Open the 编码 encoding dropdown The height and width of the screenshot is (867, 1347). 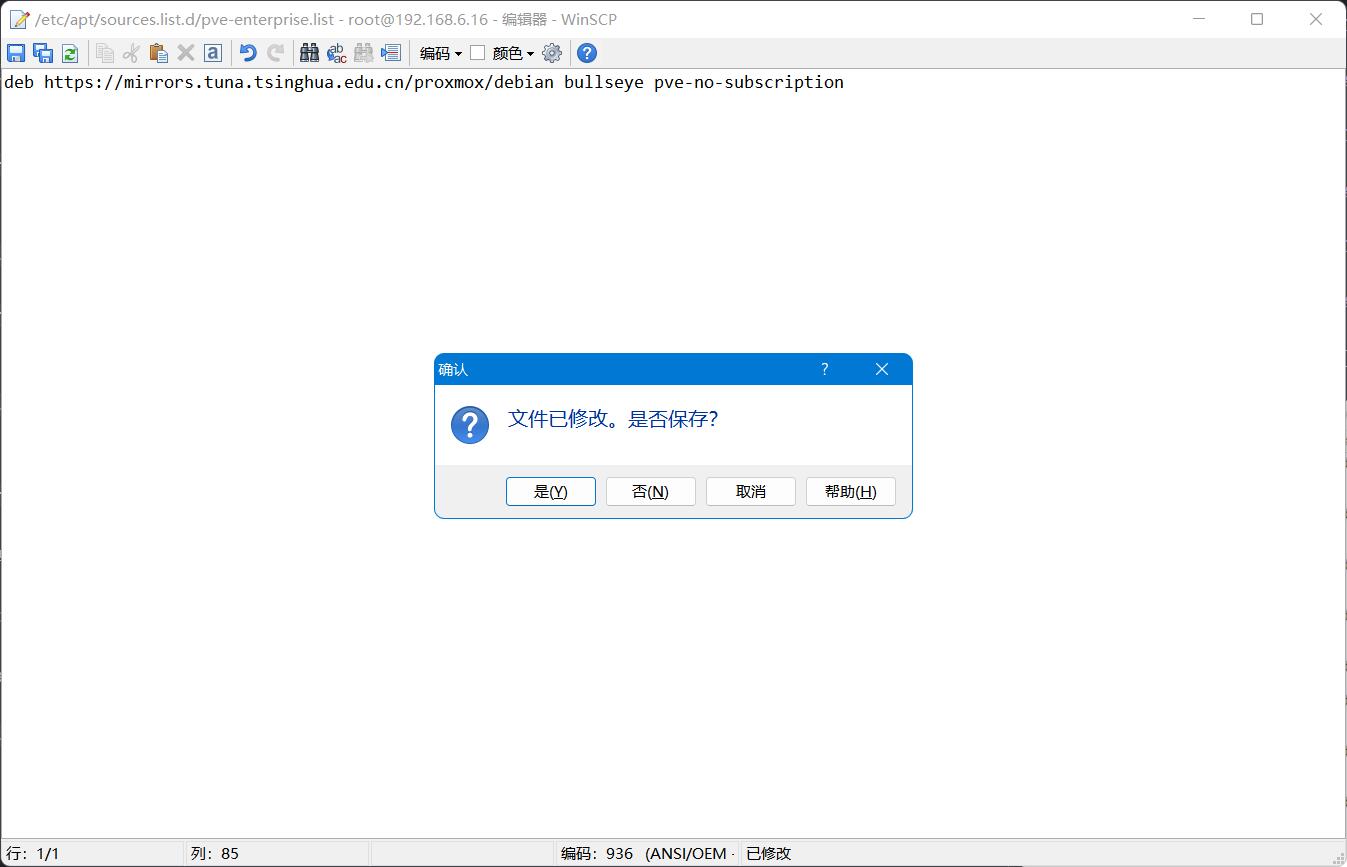441,53
